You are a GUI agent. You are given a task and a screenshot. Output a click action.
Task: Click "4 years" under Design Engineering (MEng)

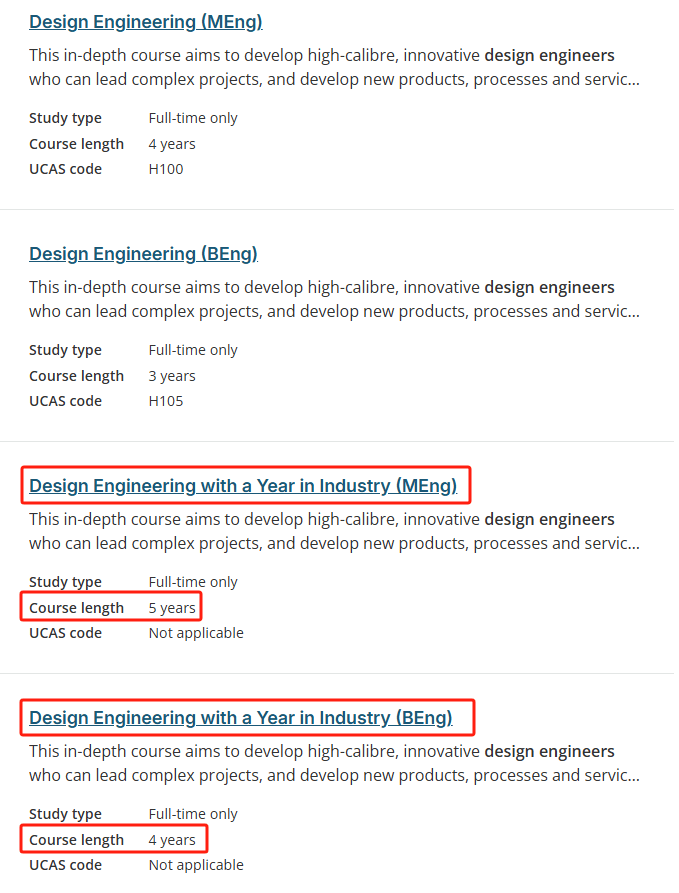tap(172, 144)
